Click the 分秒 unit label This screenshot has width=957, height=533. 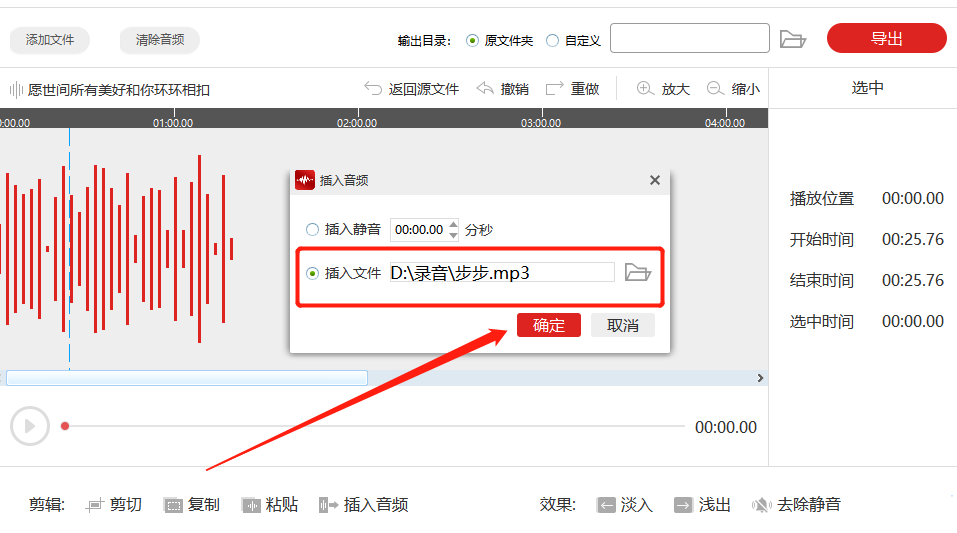pyautogui.click(x=479, y=230)
